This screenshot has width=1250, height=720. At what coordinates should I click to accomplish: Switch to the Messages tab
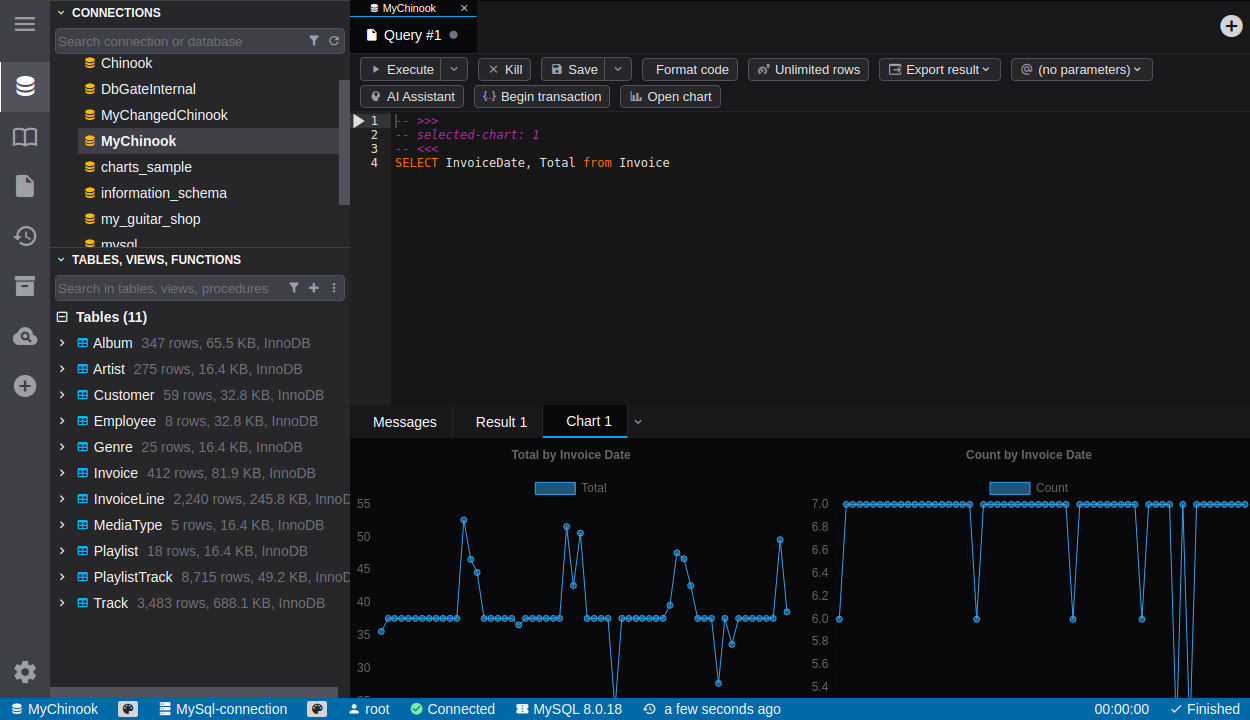coord(404,422)
